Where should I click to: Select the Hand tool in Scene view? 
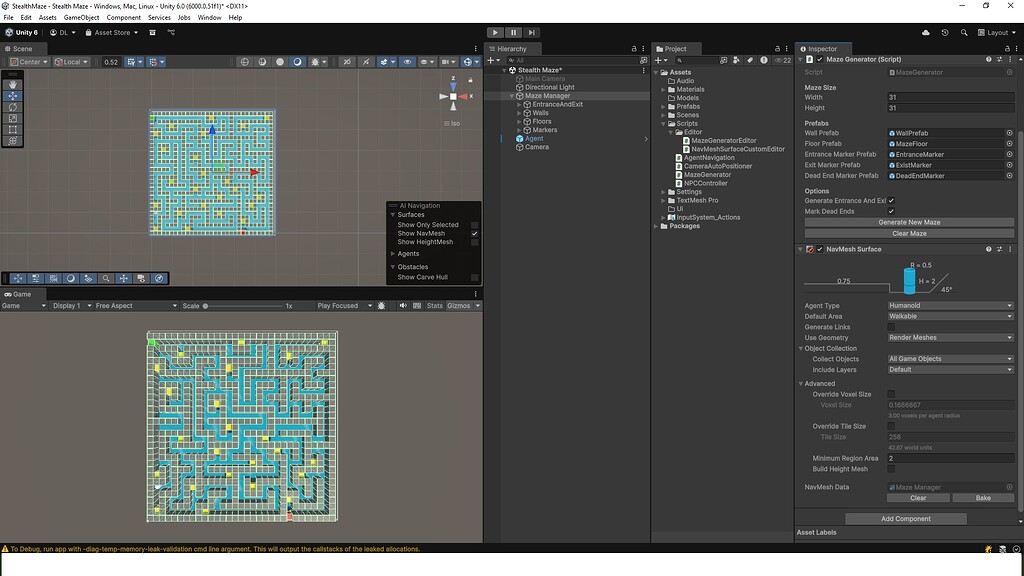point(13,85)
